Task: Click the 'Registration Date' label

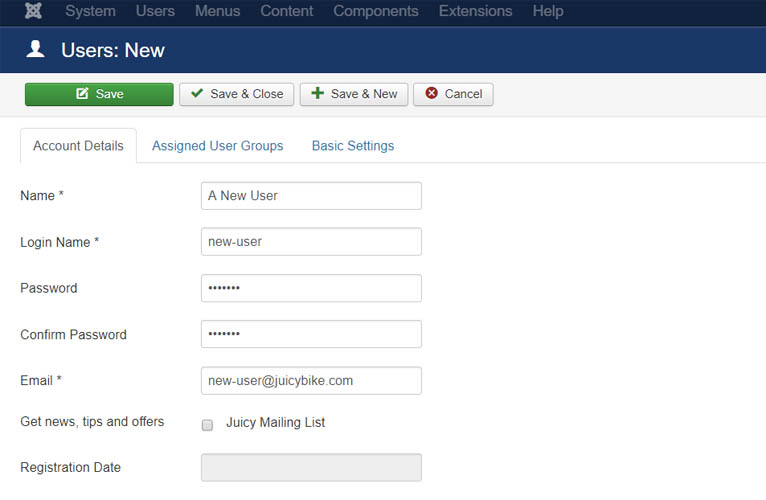Action: [x=70, y=467]
